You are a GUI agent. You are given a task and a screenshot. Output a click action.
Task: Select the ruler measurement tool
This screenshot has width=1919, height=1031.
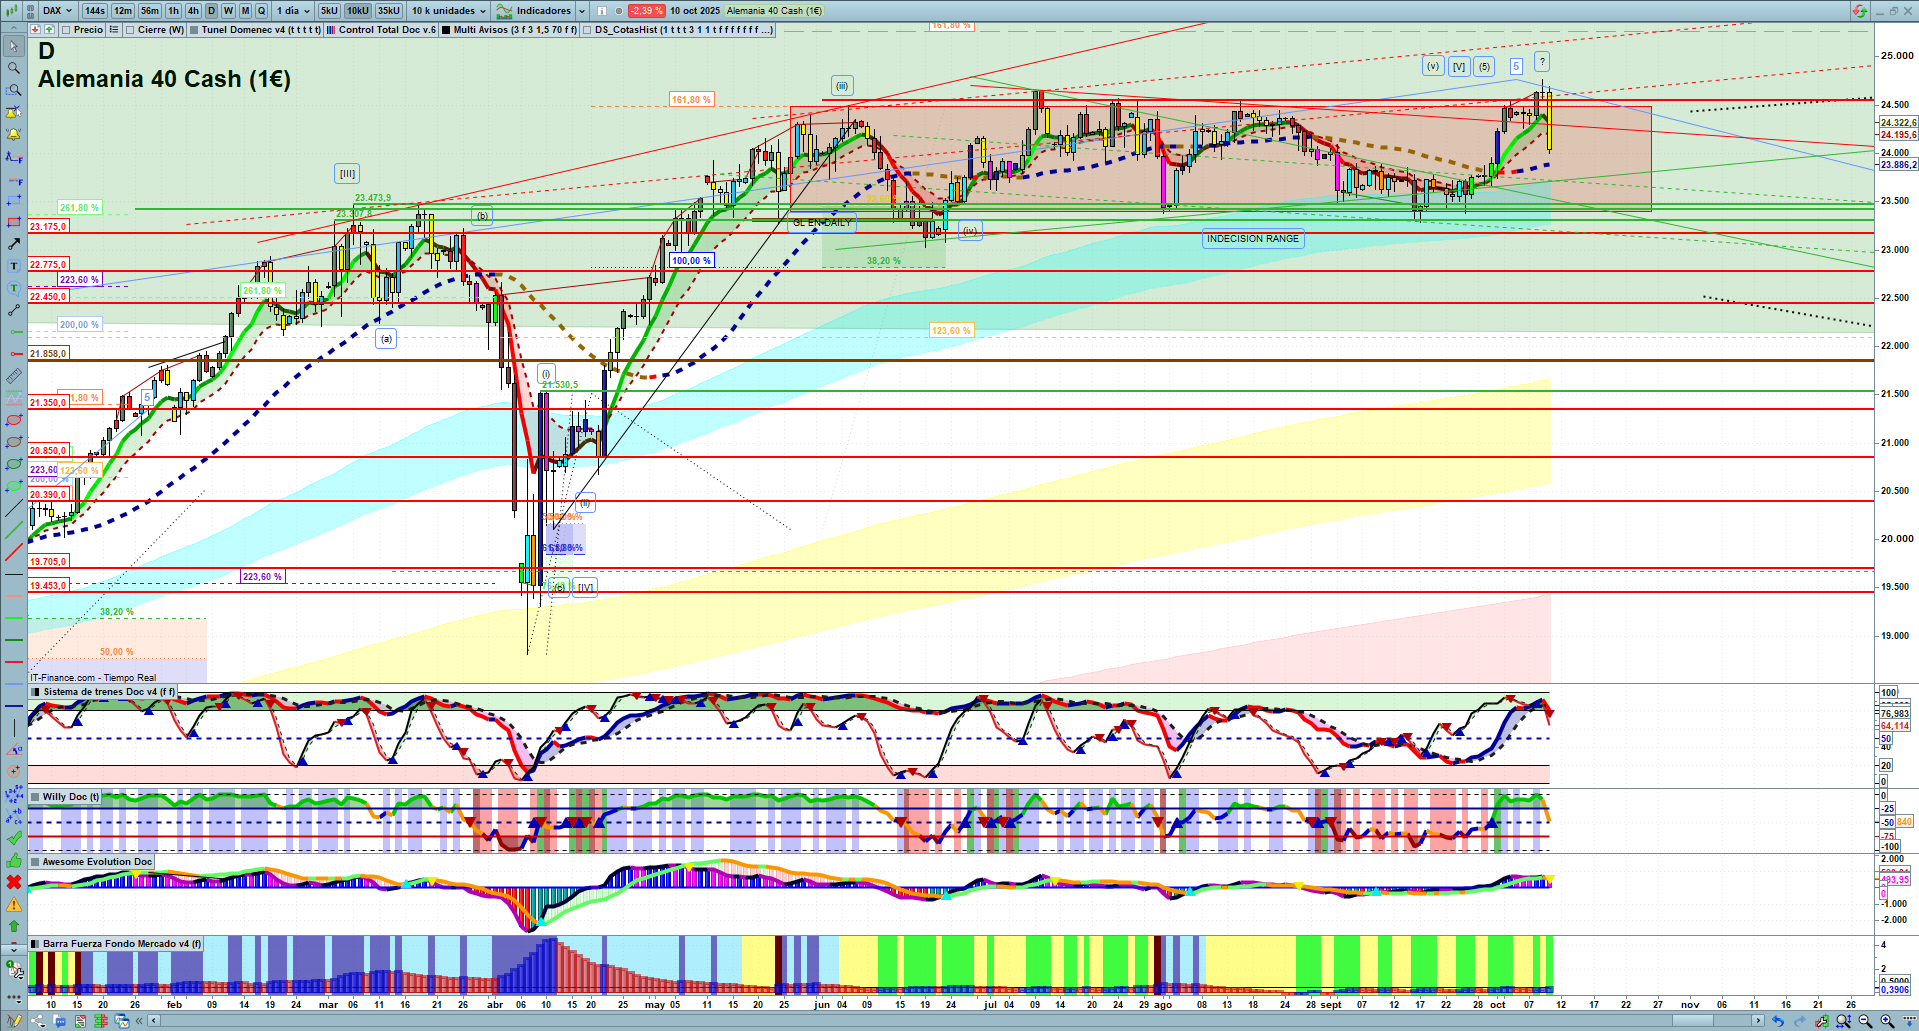coord(14,376)
